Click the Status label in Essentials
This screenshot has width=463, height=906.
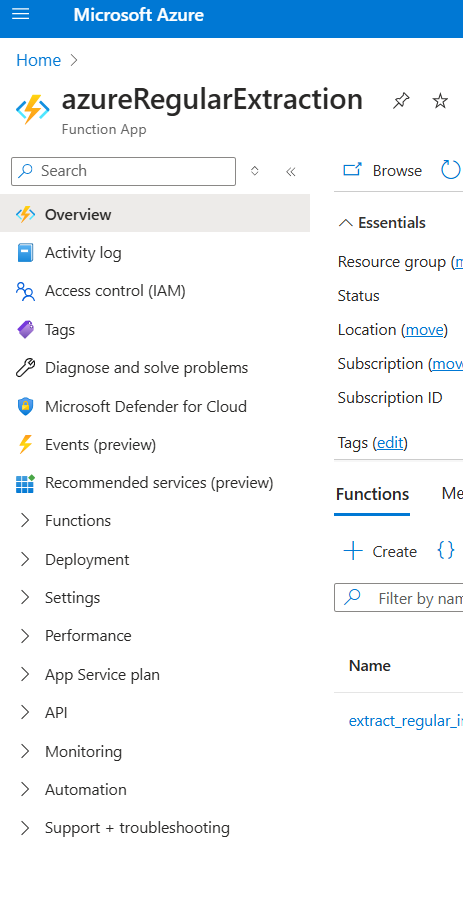(x=358, y=296)
